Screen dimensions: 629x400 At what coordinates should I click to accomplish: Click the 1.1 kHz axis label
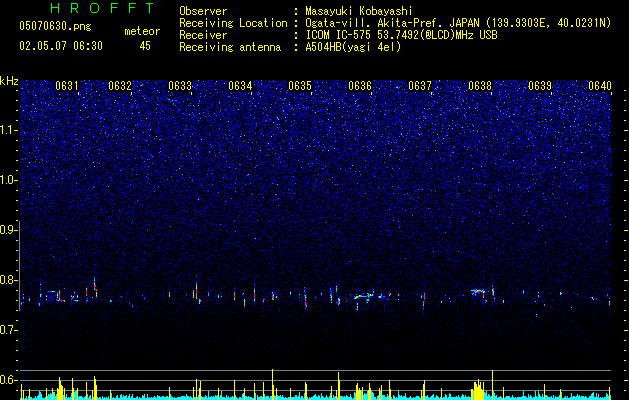[x=9, y=130]
